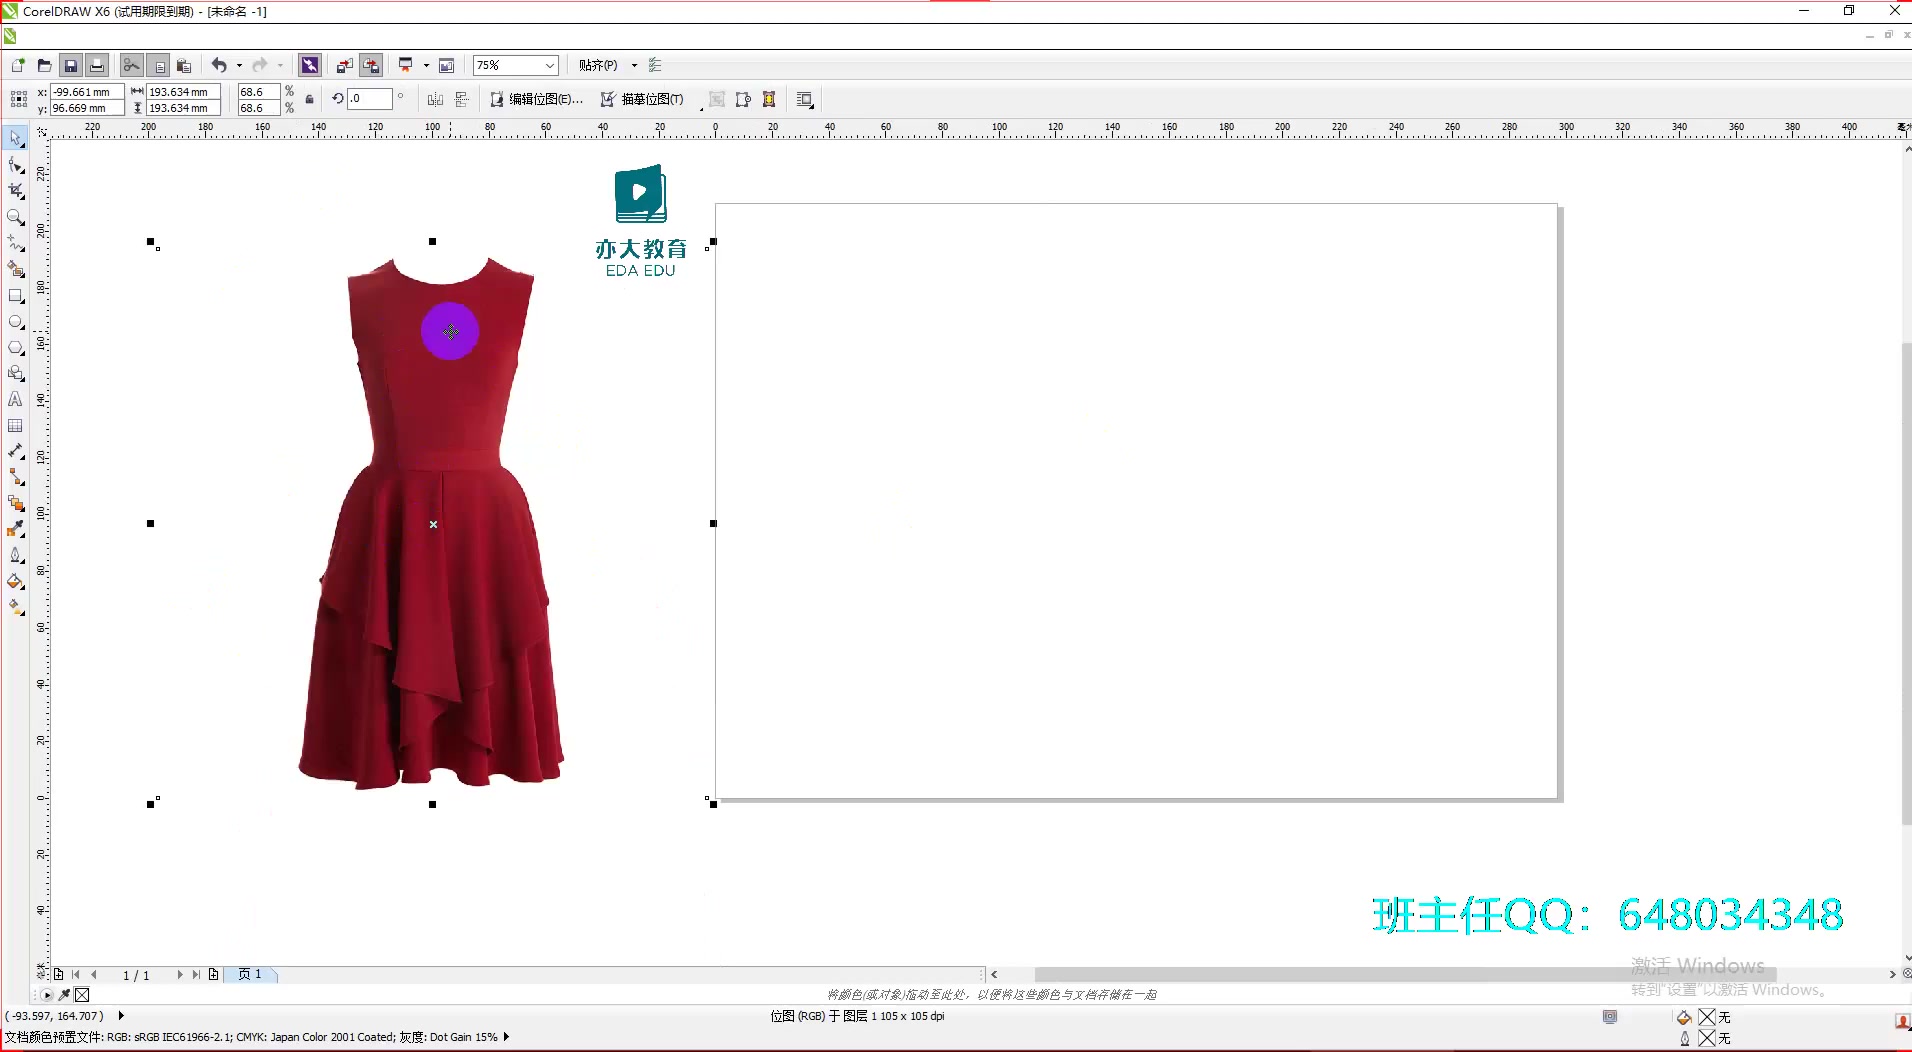Click the resample bitmap icon

743,99
